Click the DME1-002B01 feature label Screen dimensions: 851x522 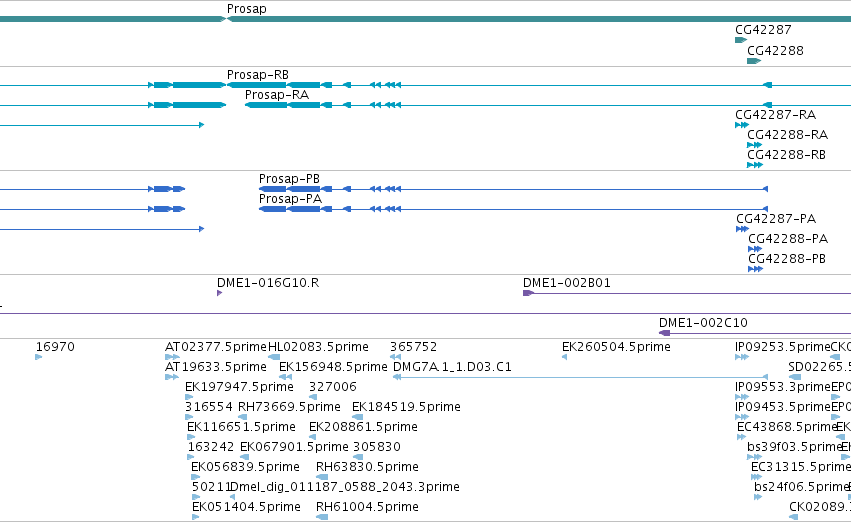pos(567,283)
